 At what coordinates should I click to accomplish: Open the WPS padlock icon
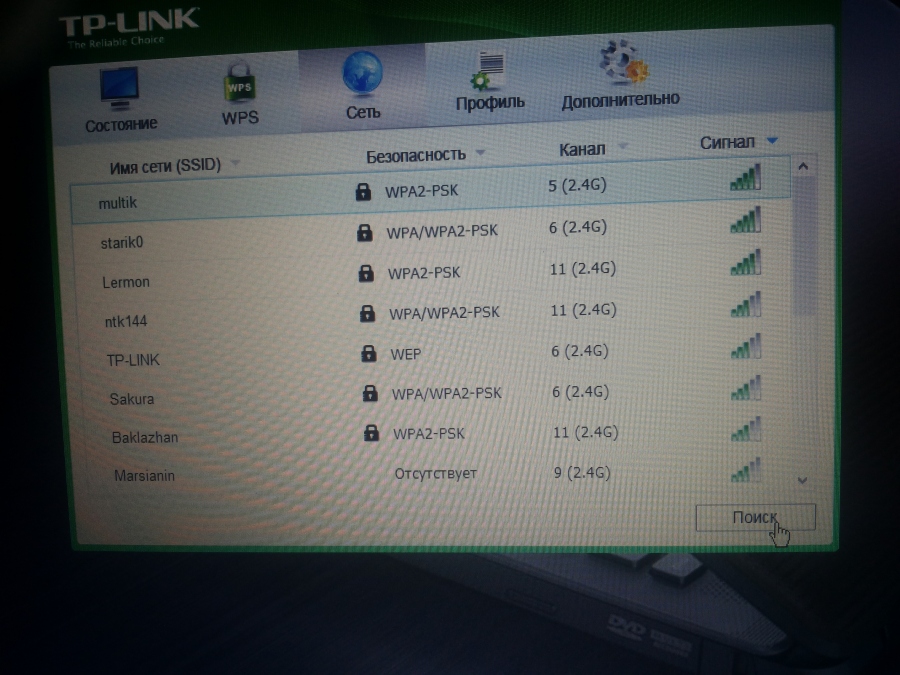coord(239,83)
